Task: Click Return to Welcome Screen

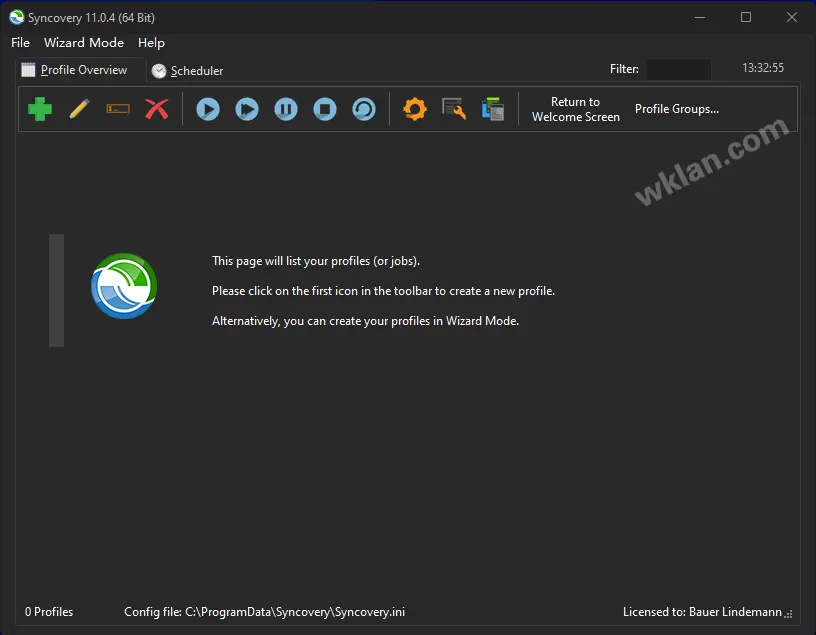Action: click(576, 109)
